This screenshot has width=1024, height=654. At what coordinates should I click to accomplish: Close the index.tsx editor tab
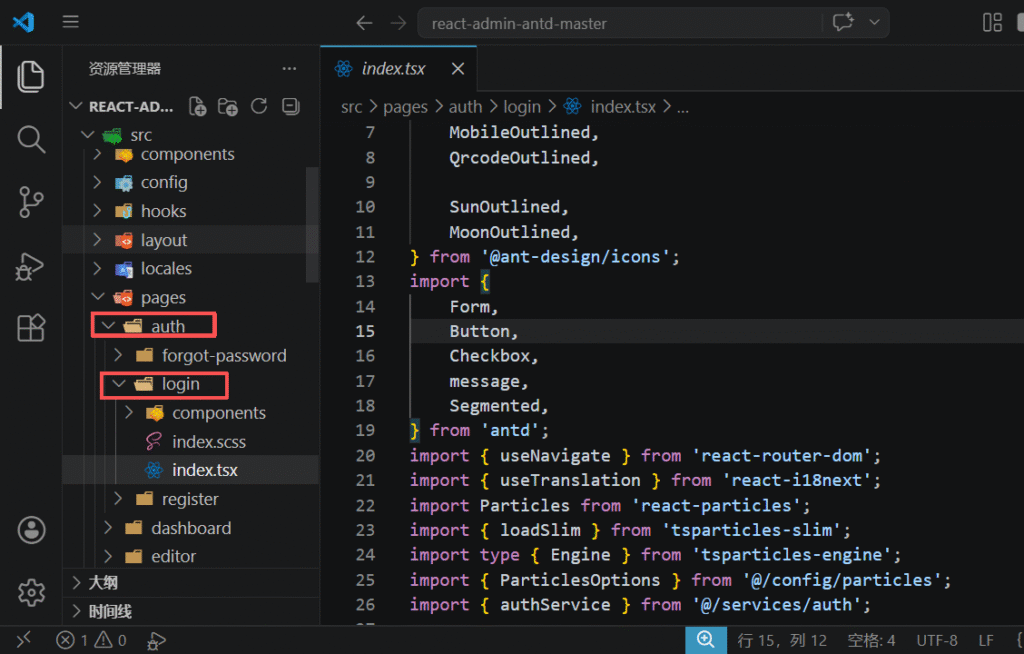(x=458, y=69)
